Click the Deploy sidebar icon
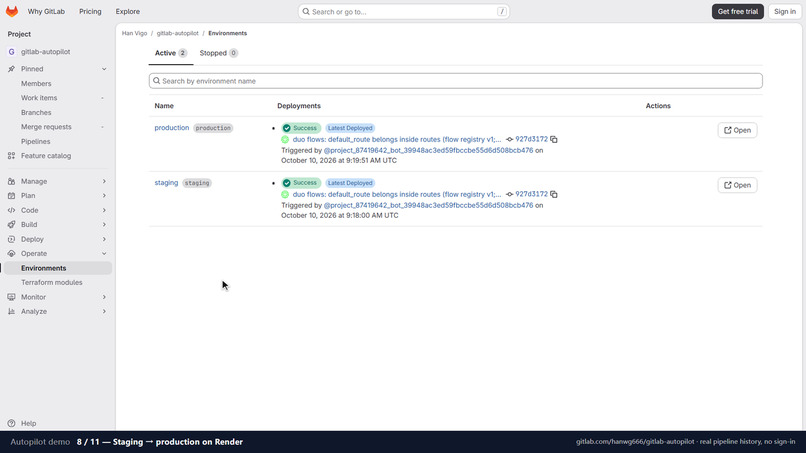This screenshot has height=453, width=806. coord(11,239)
